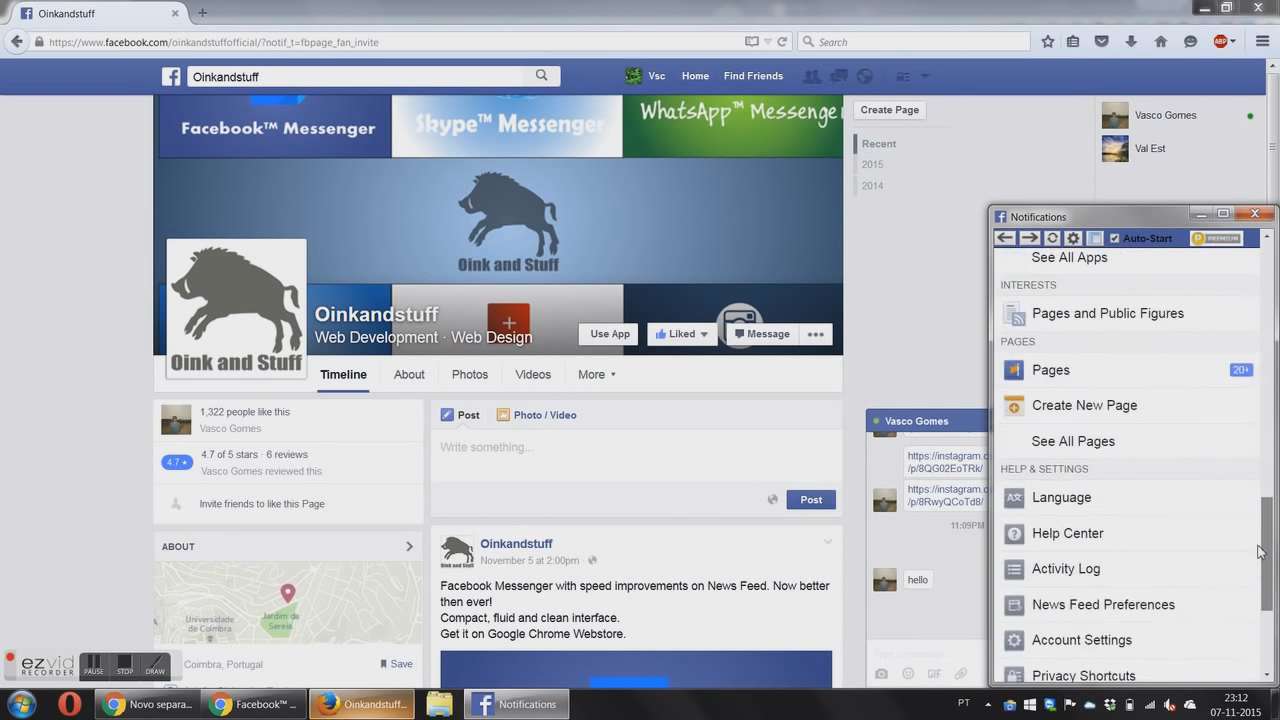Go to Firefox home page
1280x720 pixels.
[1160, 42]
